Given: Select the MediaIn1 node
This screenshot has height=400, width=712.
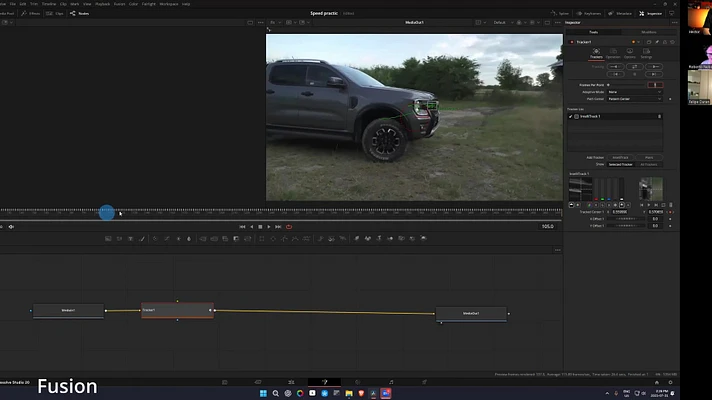Looking at the screenshot, I should [x=68, y=311].
